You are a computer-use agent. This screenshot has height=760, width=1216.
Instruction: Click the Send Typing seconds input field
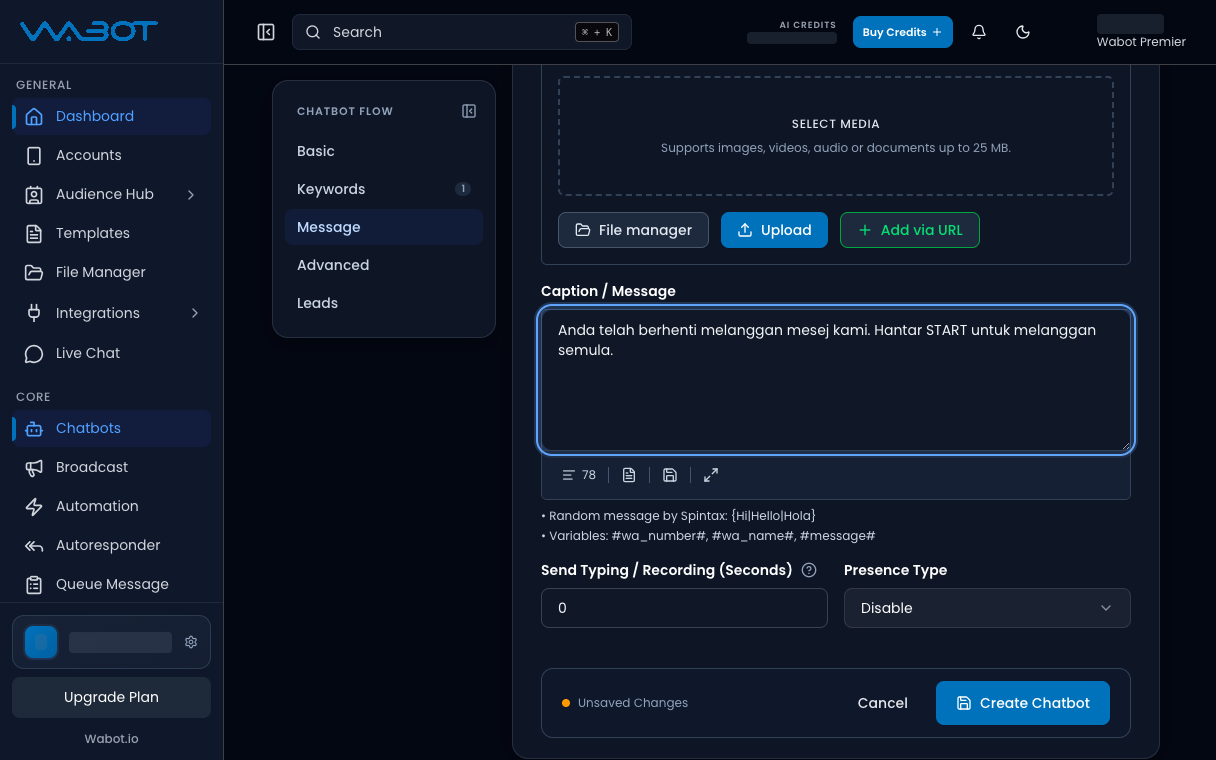(x=684, y=608)
